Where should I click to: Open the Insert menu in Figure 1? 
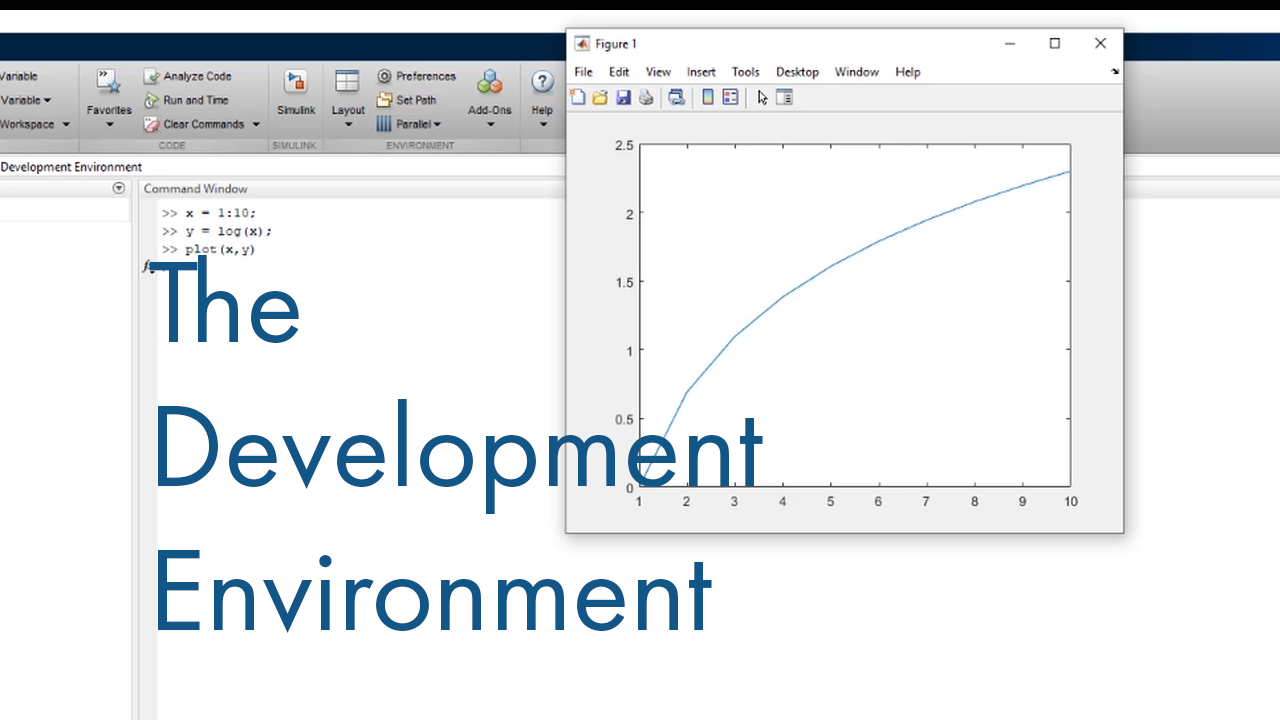pyautogui.click(x=701, y=72)
